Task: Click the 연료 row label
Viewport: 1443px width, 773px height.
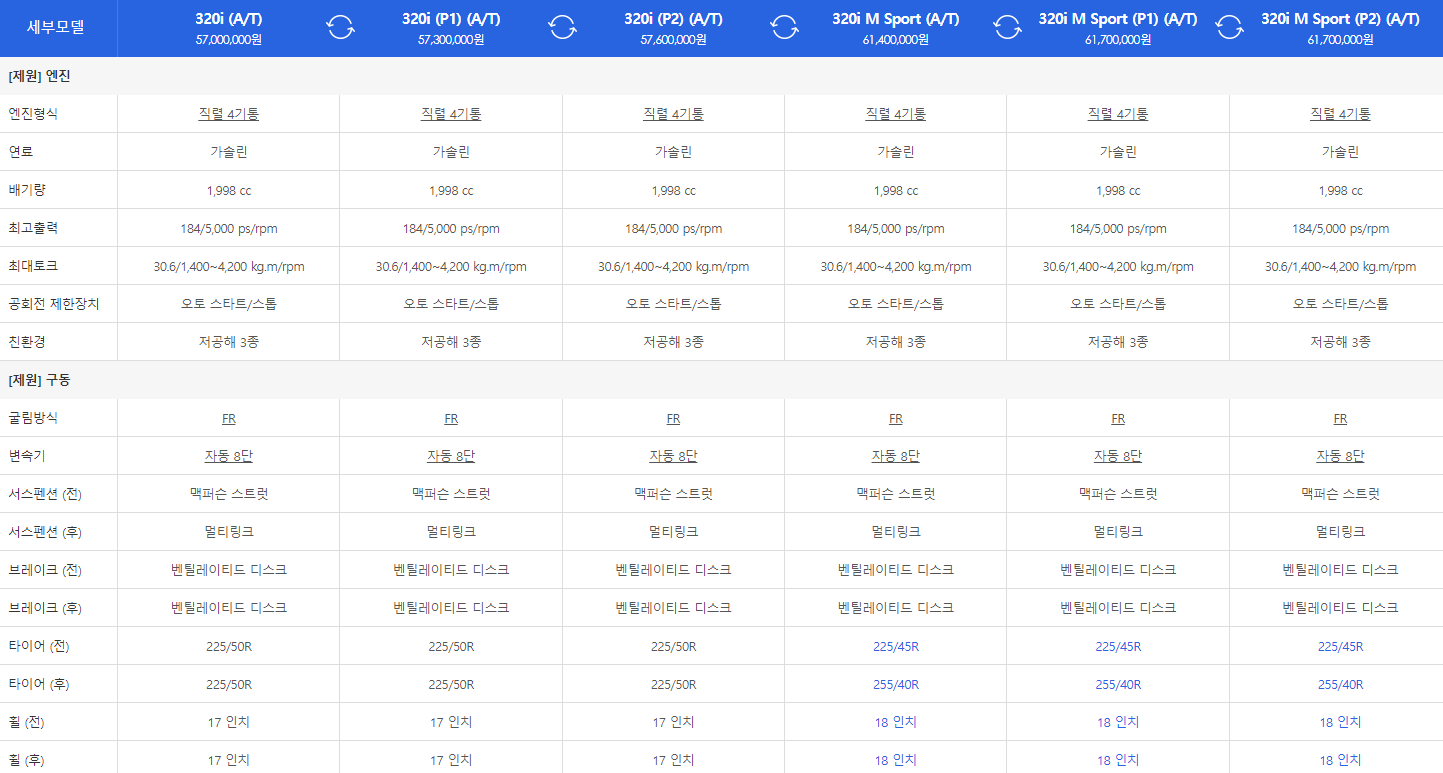Action: click(20, 152)
